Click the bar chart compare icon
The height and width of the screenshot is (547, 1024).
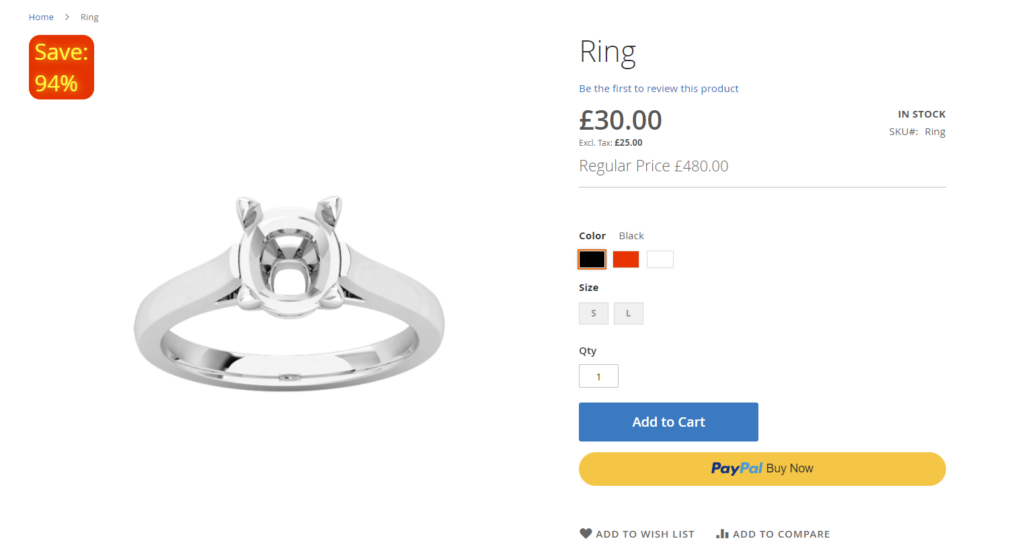[722, 534]
